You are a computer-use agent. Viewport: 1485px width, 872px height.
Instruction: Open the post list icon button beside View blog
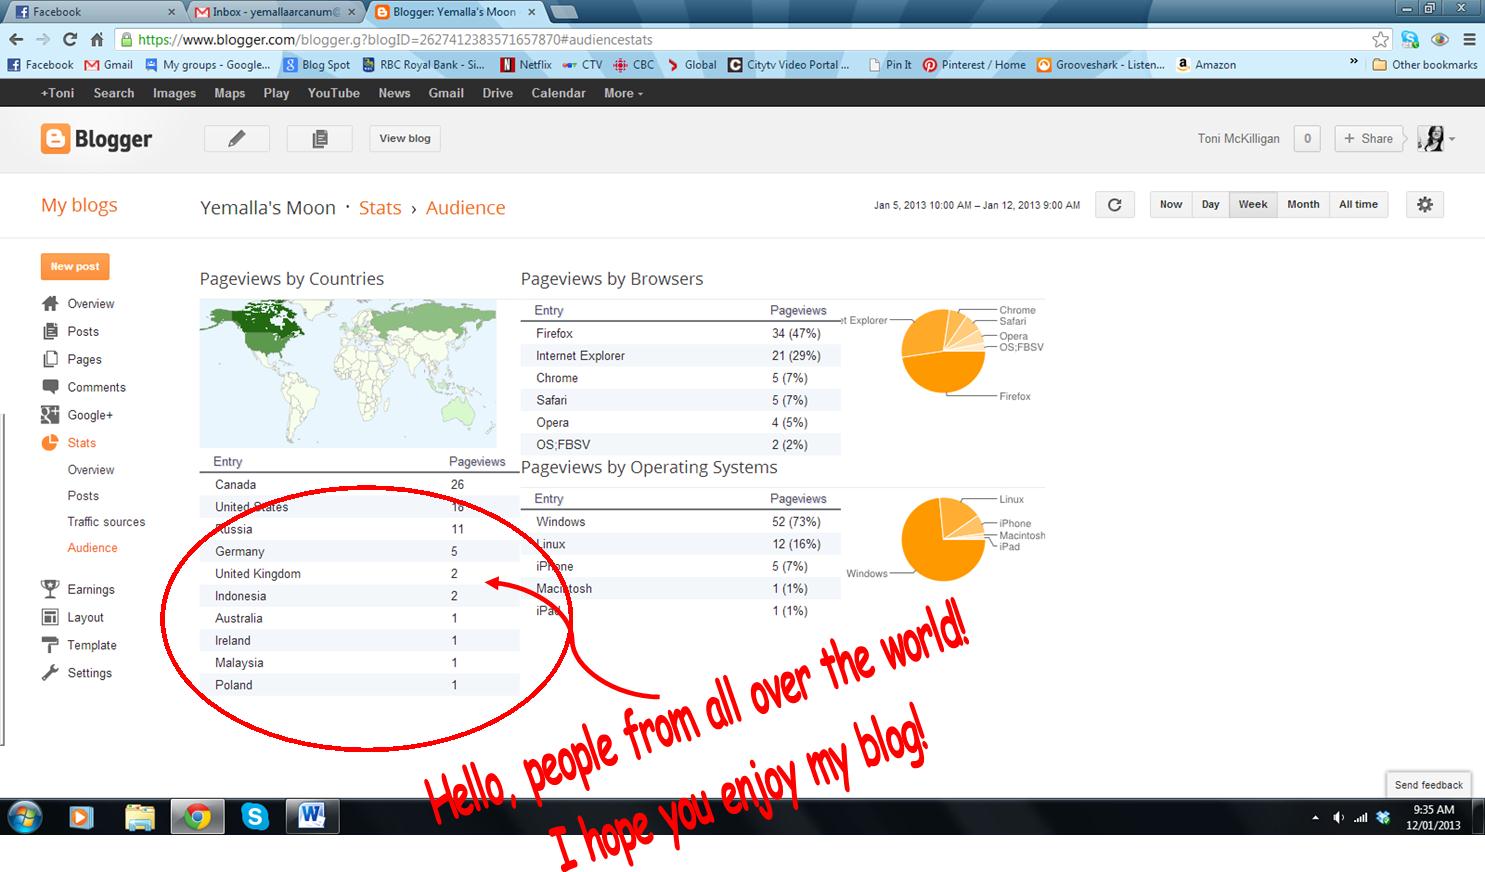320,139
